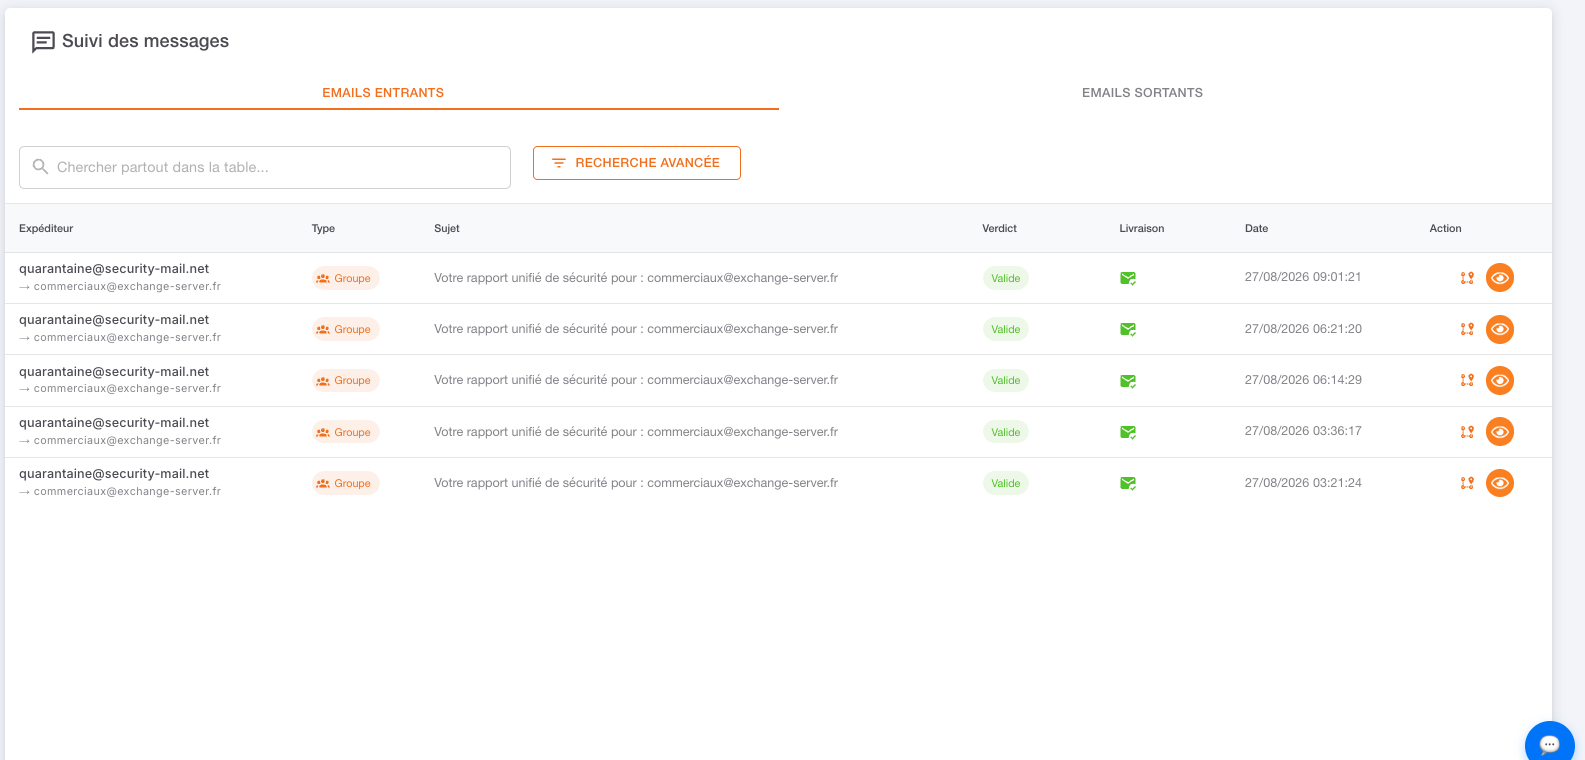Click sender quarantaine@security-mail.net in 09:01:21 row

click(114, 269)
